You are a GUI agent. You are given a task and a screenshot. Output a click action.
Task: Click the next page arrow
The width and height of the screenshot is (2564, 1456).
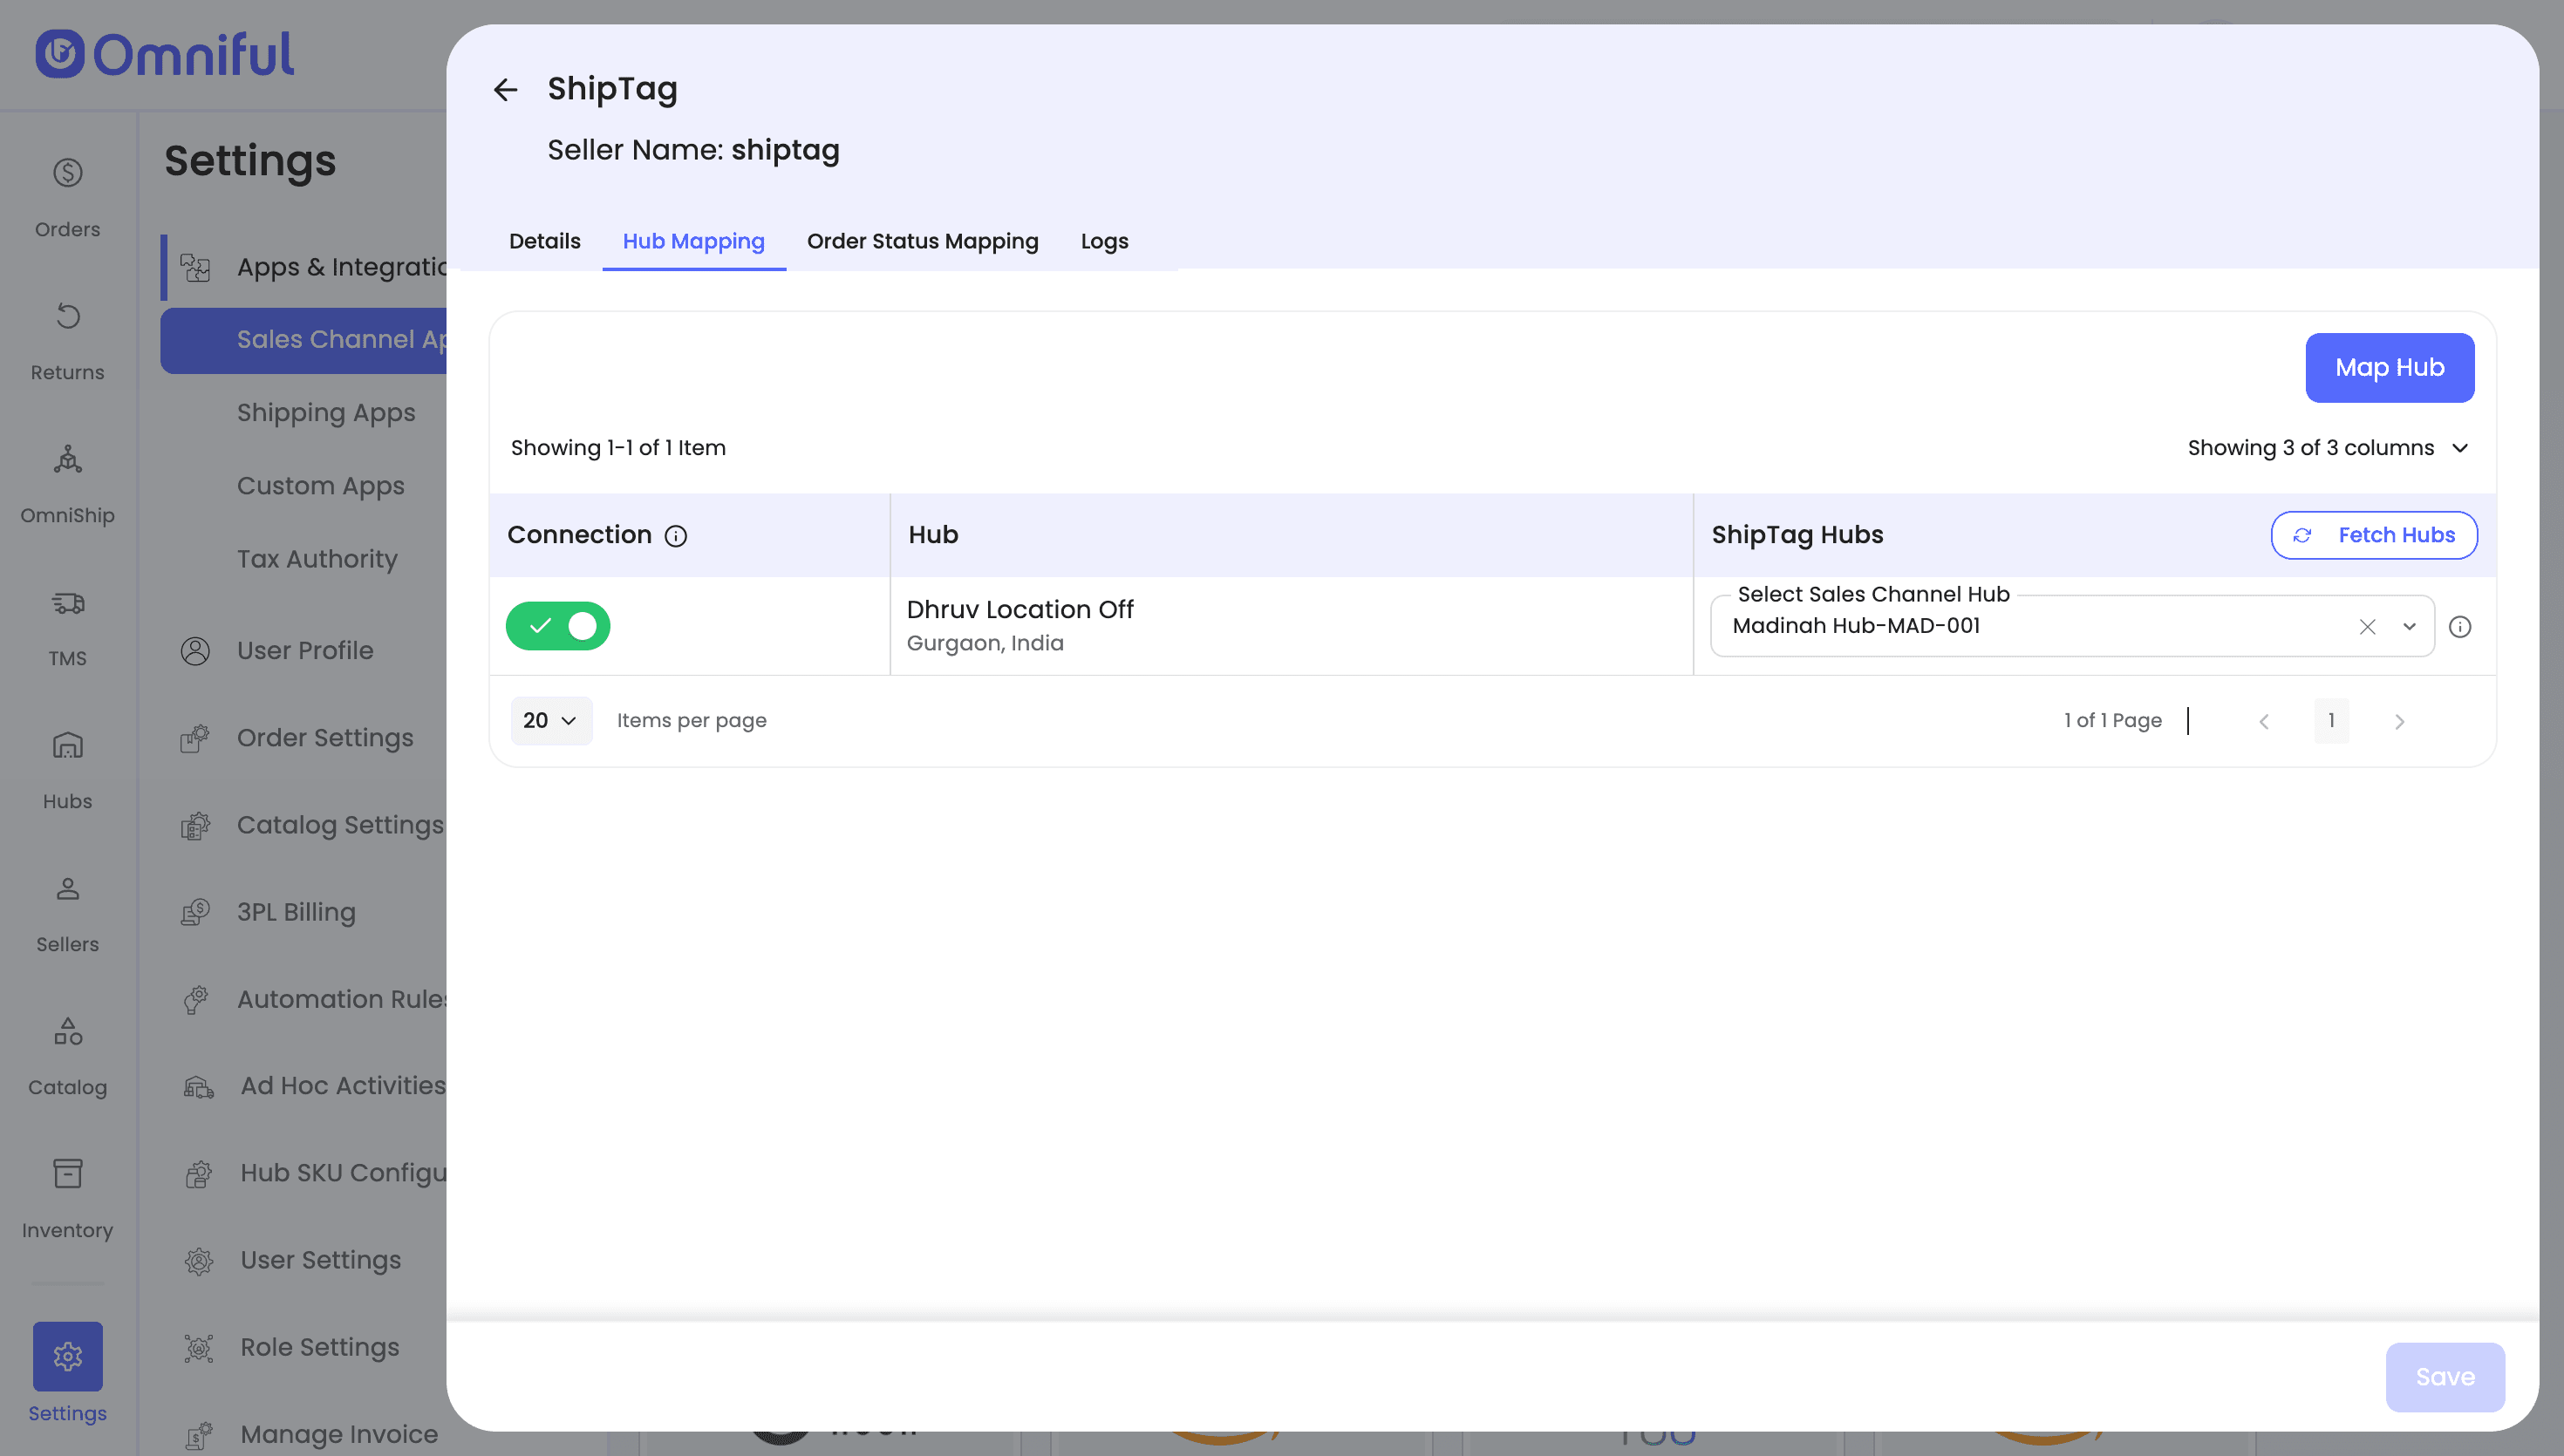pyautogui.click(x=2399, y=722)
